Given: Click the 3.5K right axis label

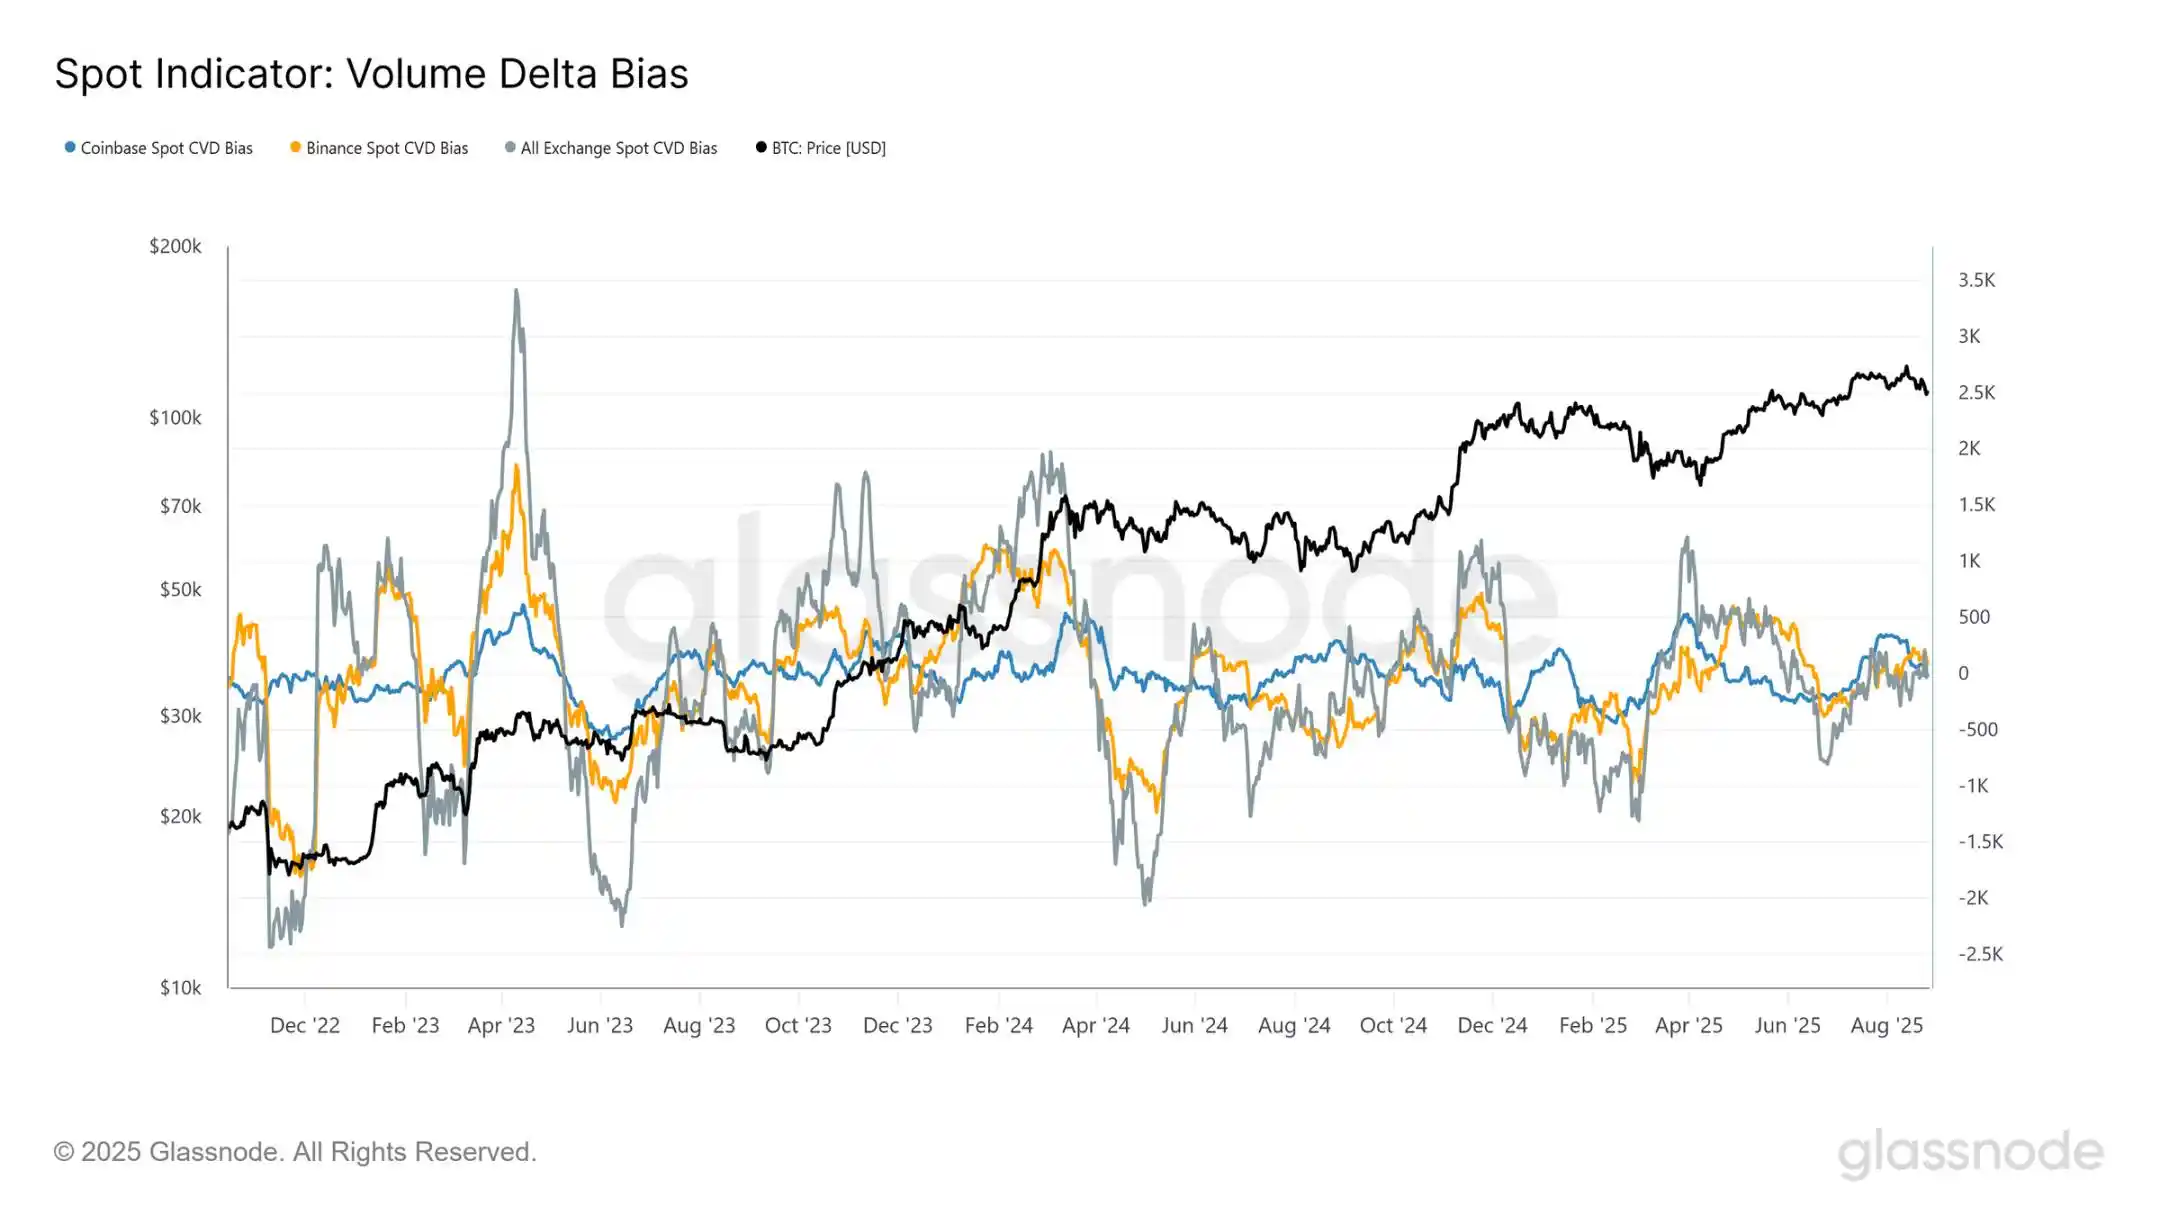Looking at the screenshot, I should pos(1976,280).
